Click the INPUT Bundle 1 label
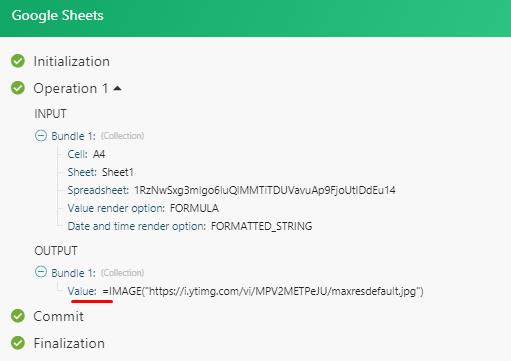Screen dimensions: 511x361 (x=73, y=136)
